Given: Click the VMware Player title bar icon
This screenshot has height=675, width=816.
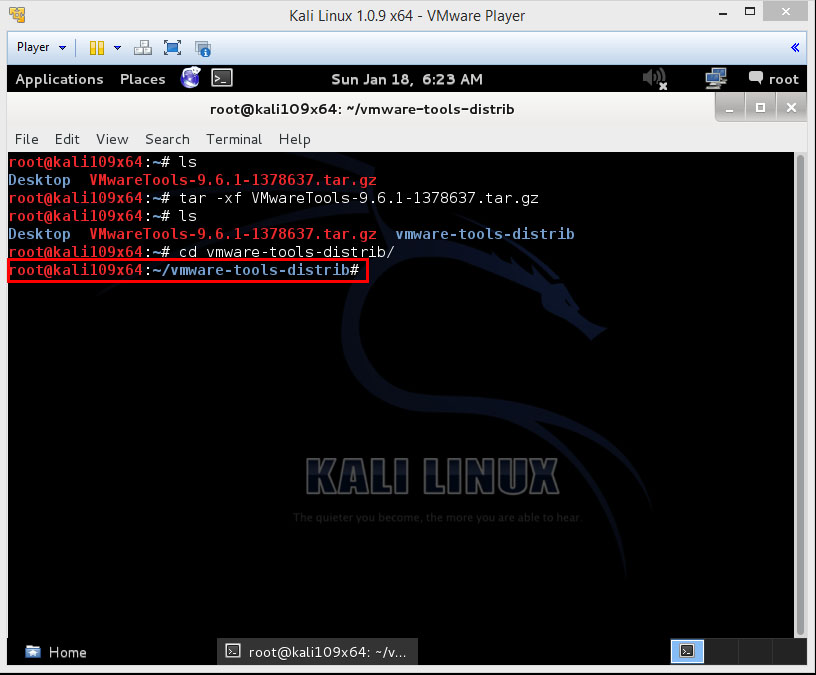Looking at the screenshot, I should 17,15.
